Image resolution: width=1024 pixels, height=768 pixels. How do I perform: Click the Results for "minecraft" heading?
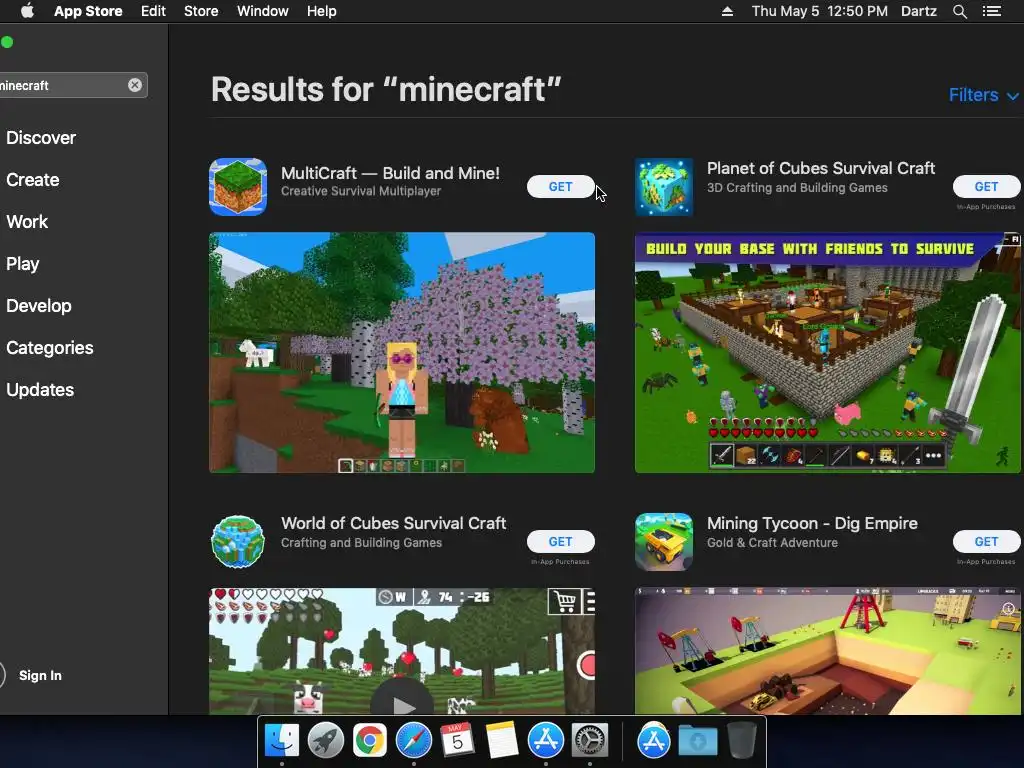pos(386,89)
